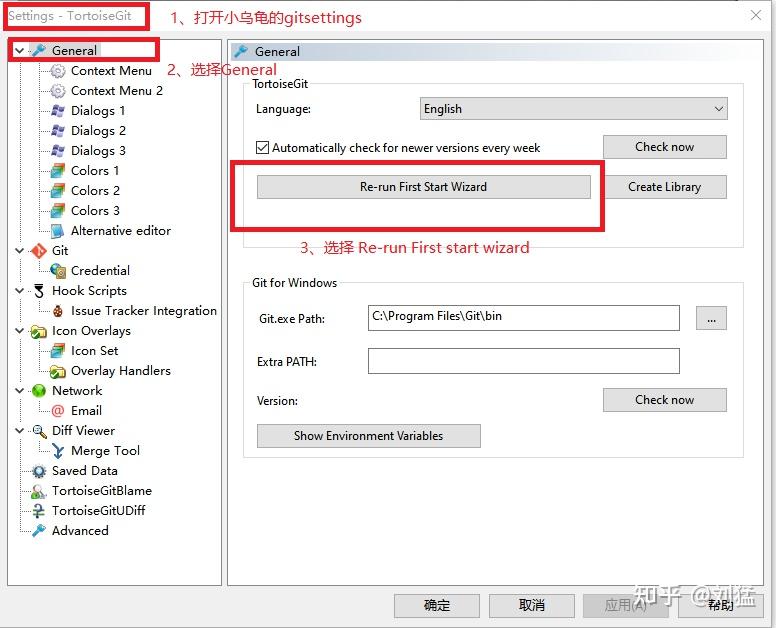Open Hook Scripts via its hook icon
Screen dimensions: 776x628
click(x=39, y=291)
